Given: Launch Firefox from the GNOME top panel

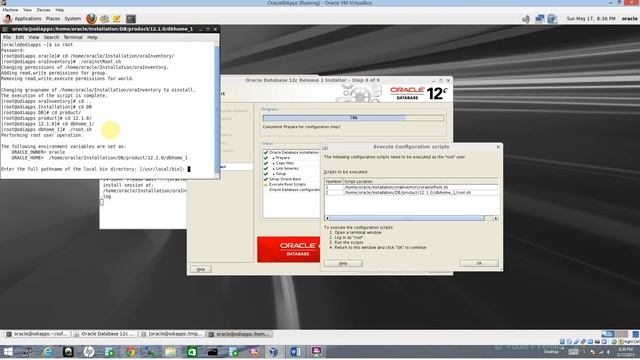Looking at the screenshot, I should (x=91, y=19).
